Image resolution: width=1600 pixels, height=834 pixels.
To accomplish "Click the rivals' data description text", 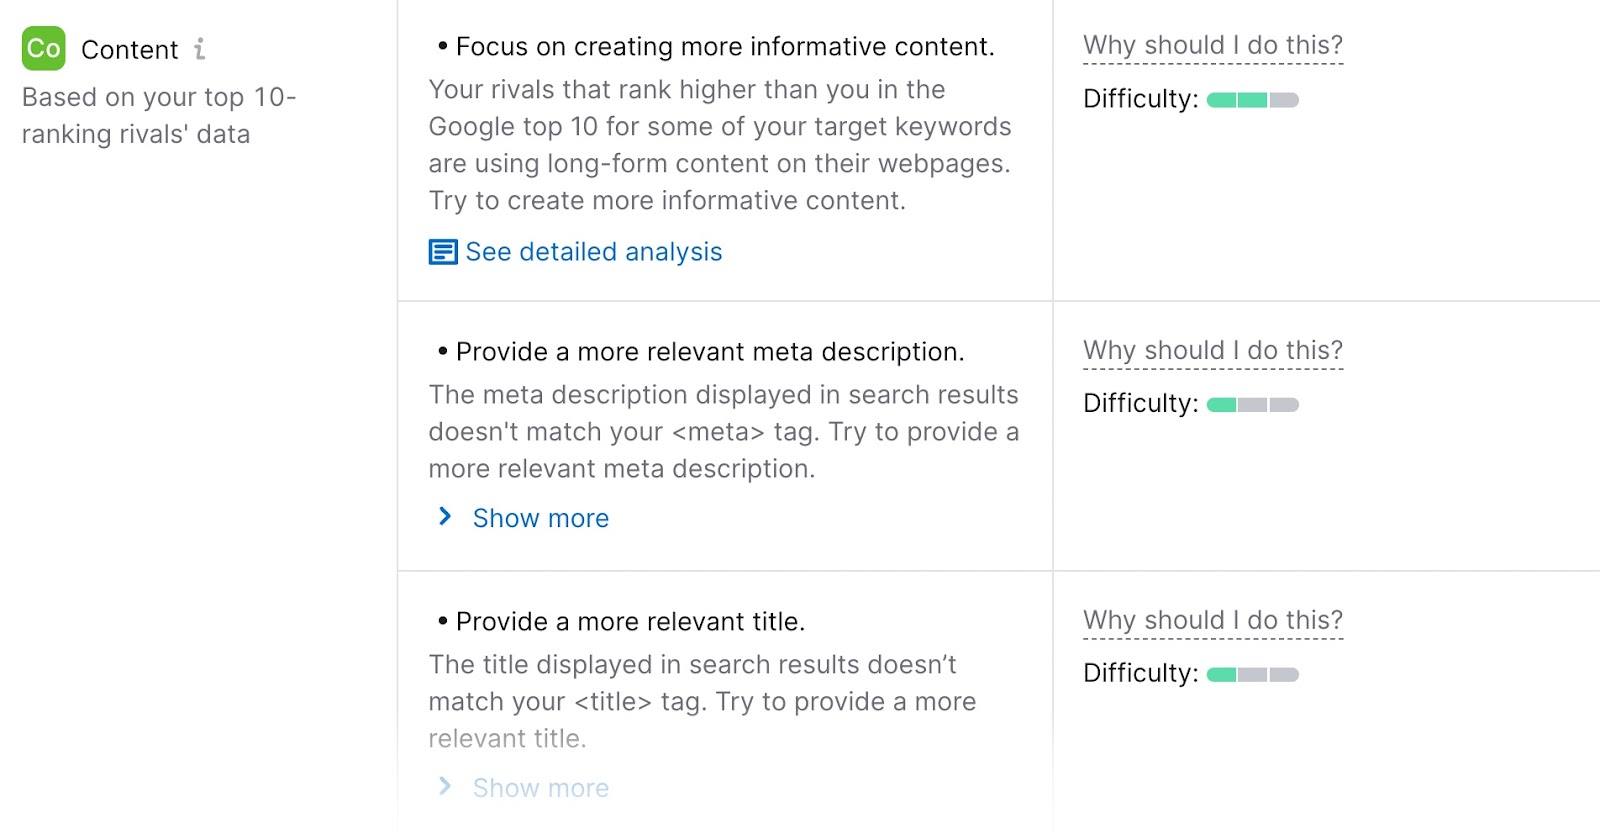I will tap(157, 115).
